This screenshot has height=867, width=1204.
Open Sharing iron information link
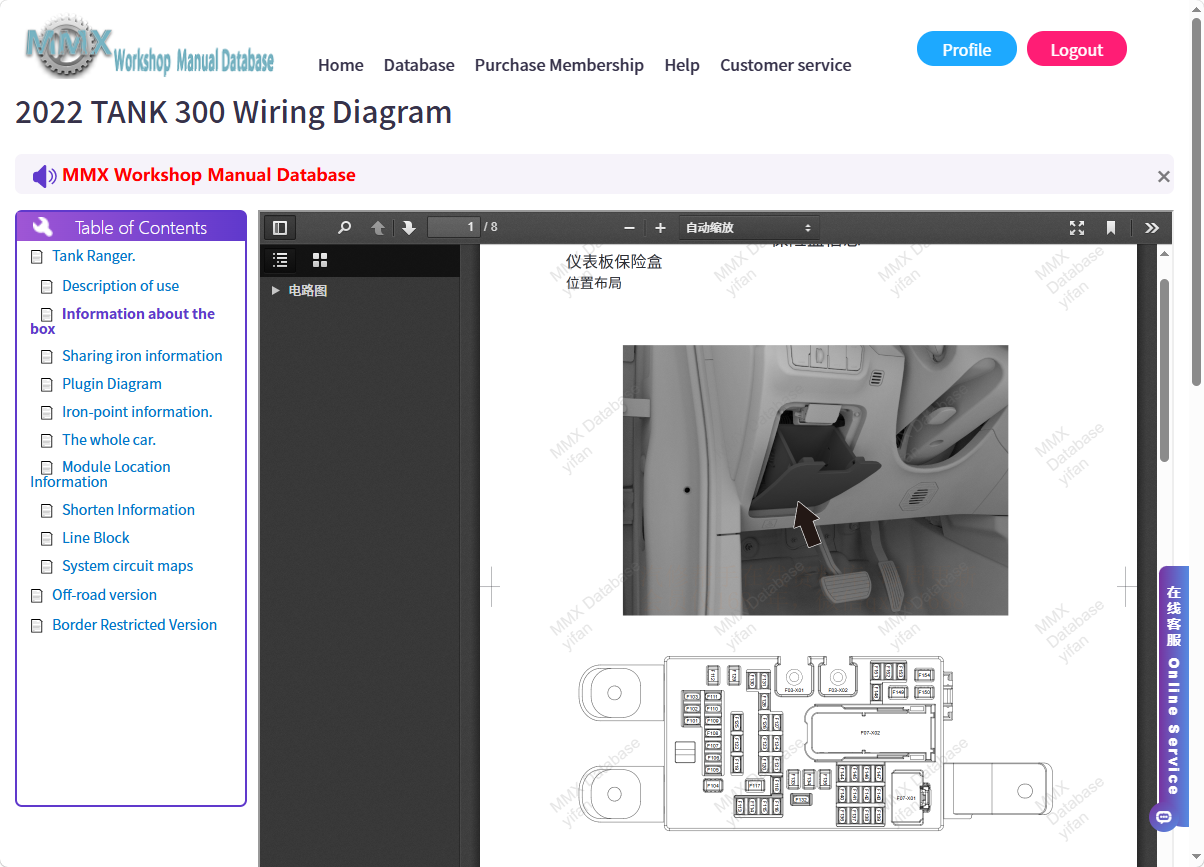(142, 356)
